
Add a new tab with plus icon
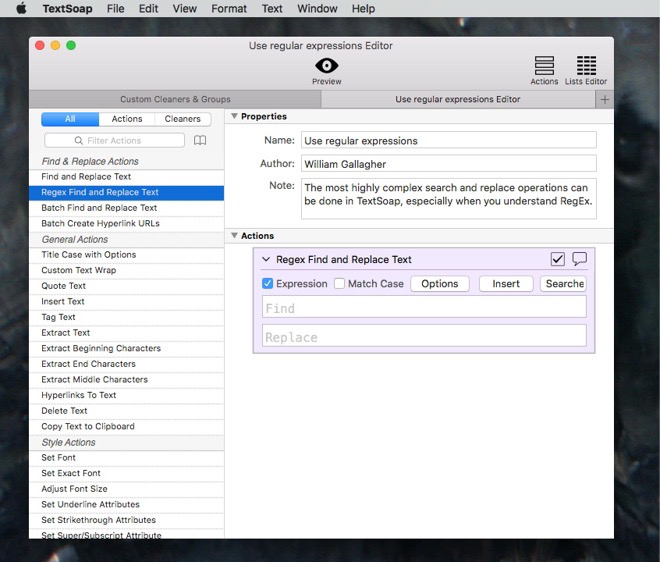[604, 99]
